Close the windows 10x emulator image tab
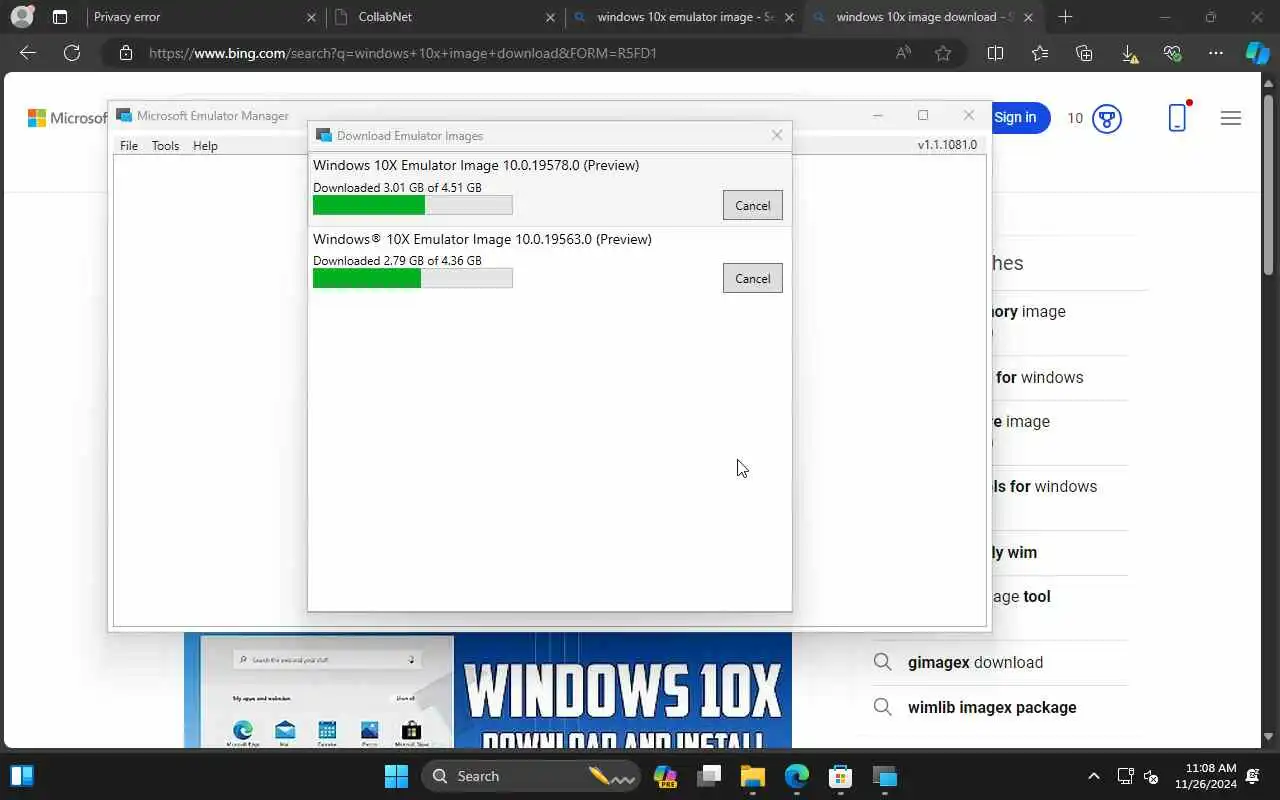This screenshot has height=800, width=1280. [790, 17]
